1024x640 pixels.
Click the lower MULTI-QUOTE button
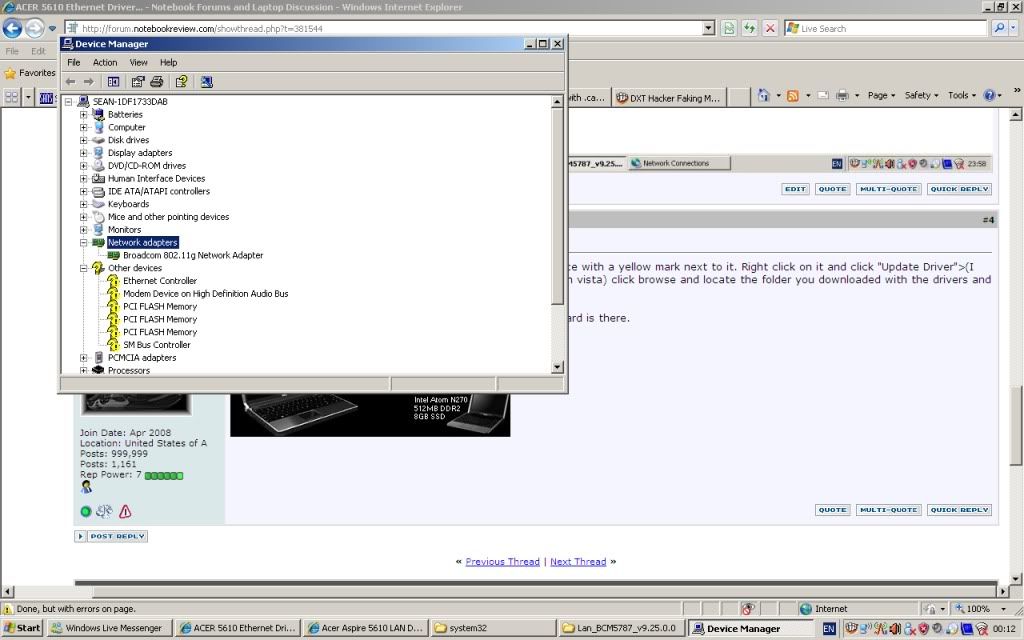pos(888,509)
